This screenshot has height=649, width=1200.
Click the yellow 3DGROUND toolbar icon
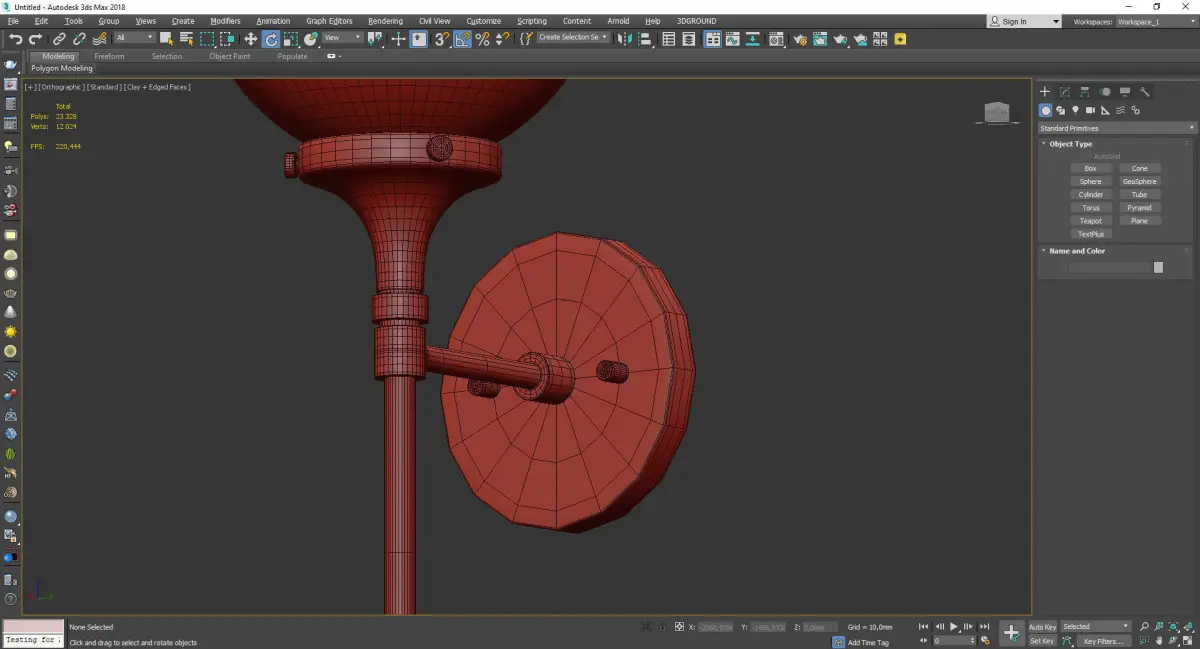901,39
